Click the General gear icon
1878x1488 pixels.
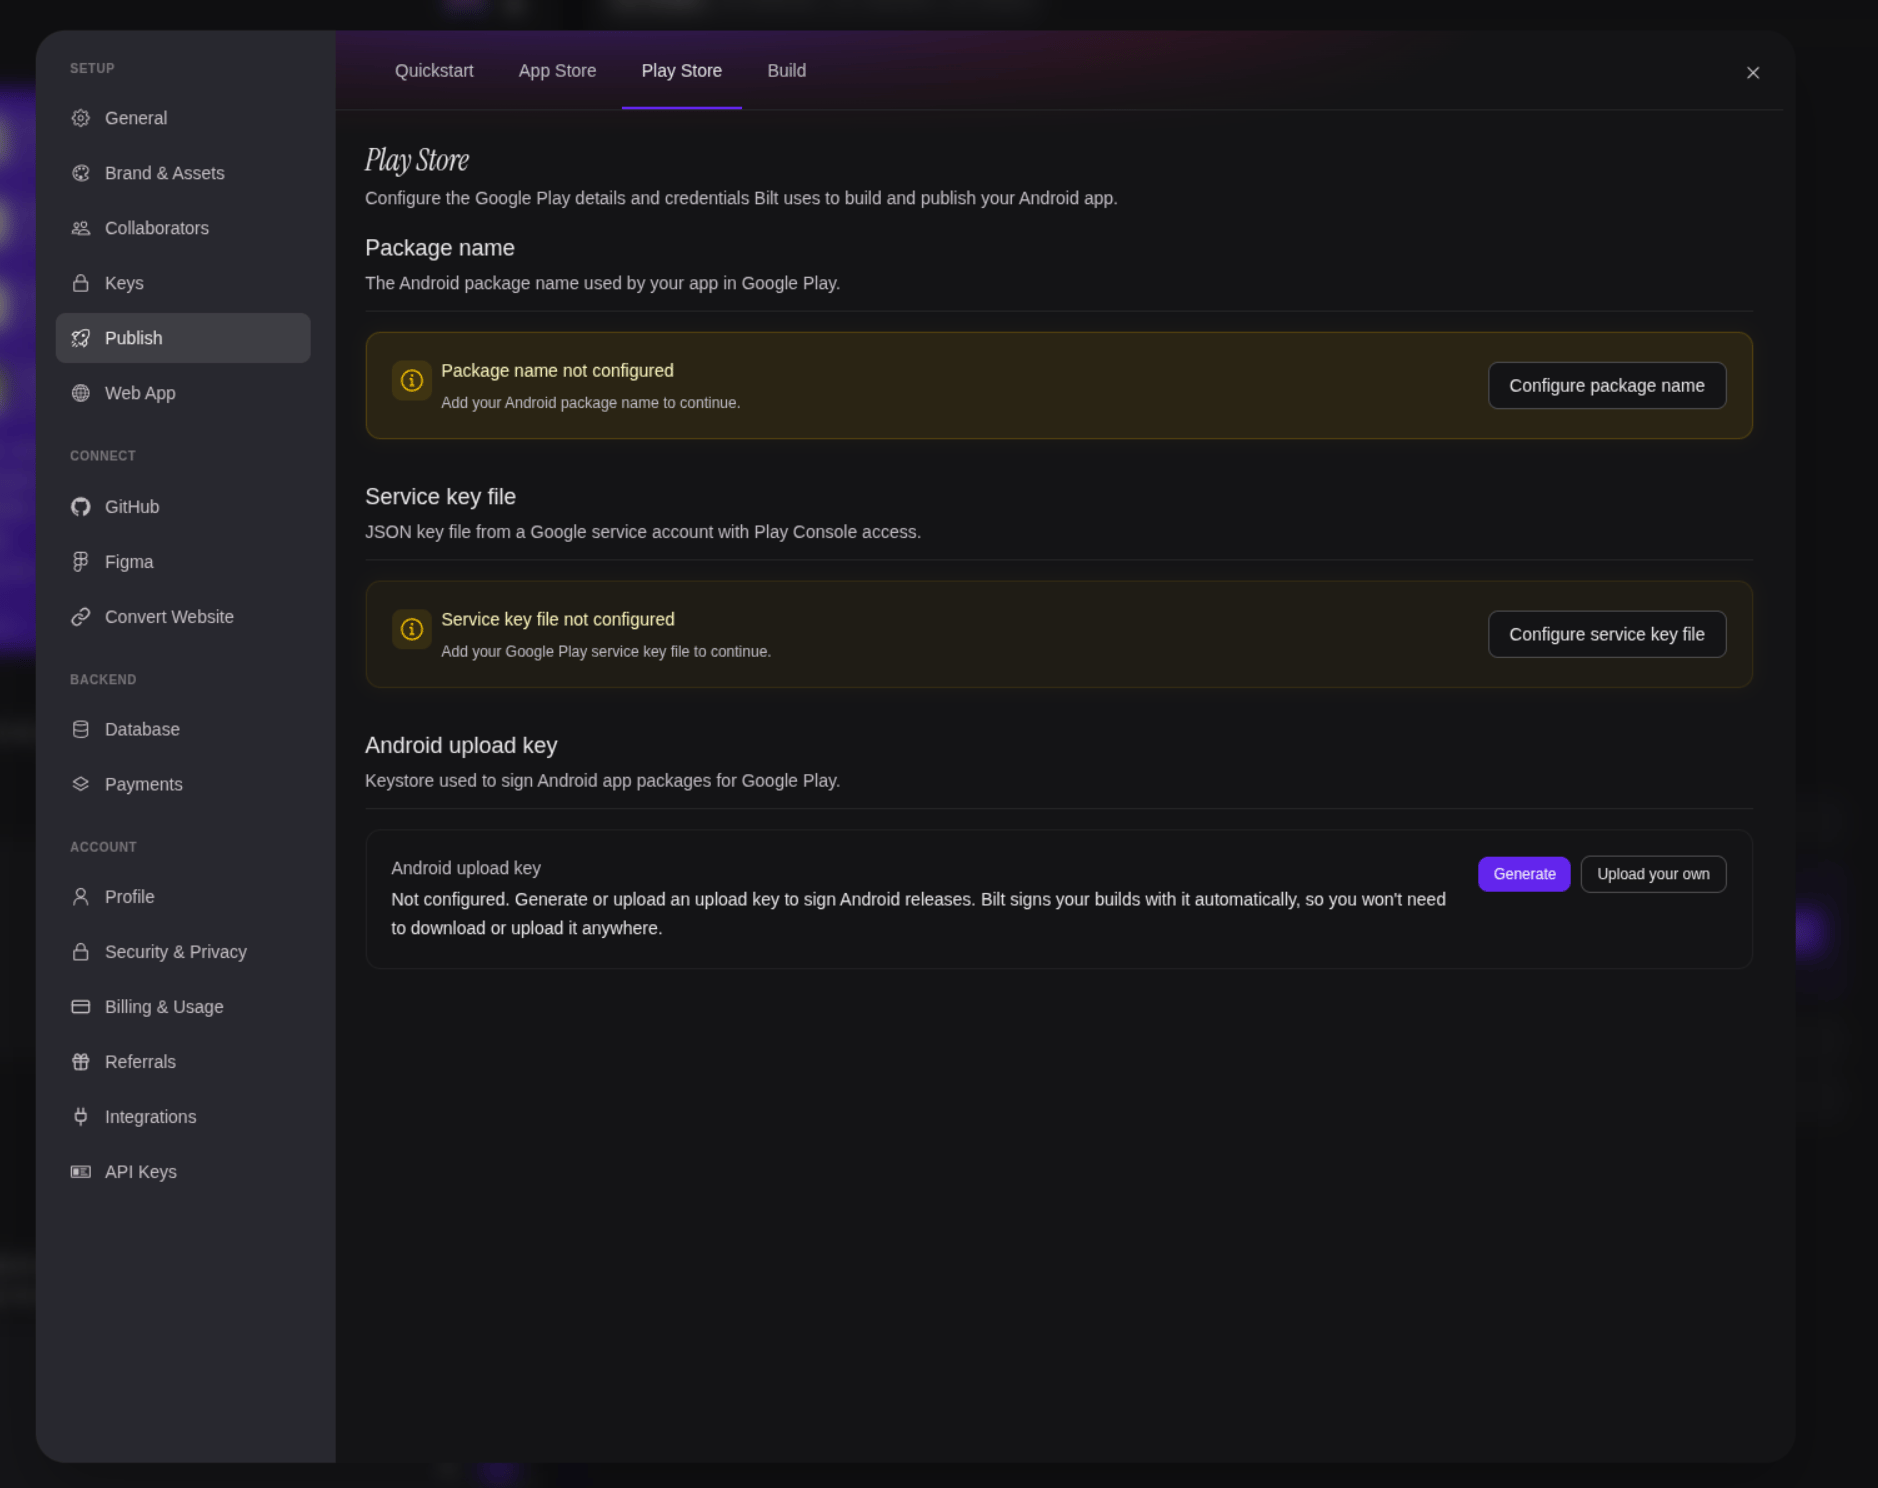81,118
